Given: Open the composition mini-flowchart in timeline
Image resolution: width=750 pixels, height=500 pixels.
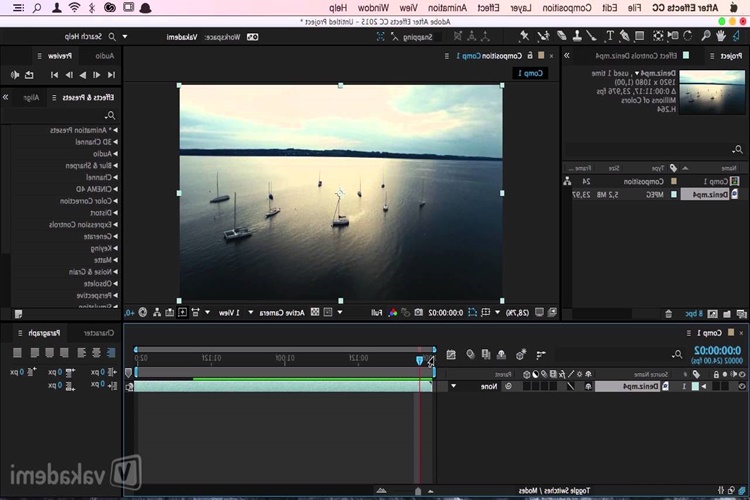Looking at the screenshot, I should click(x=541, y=355).
